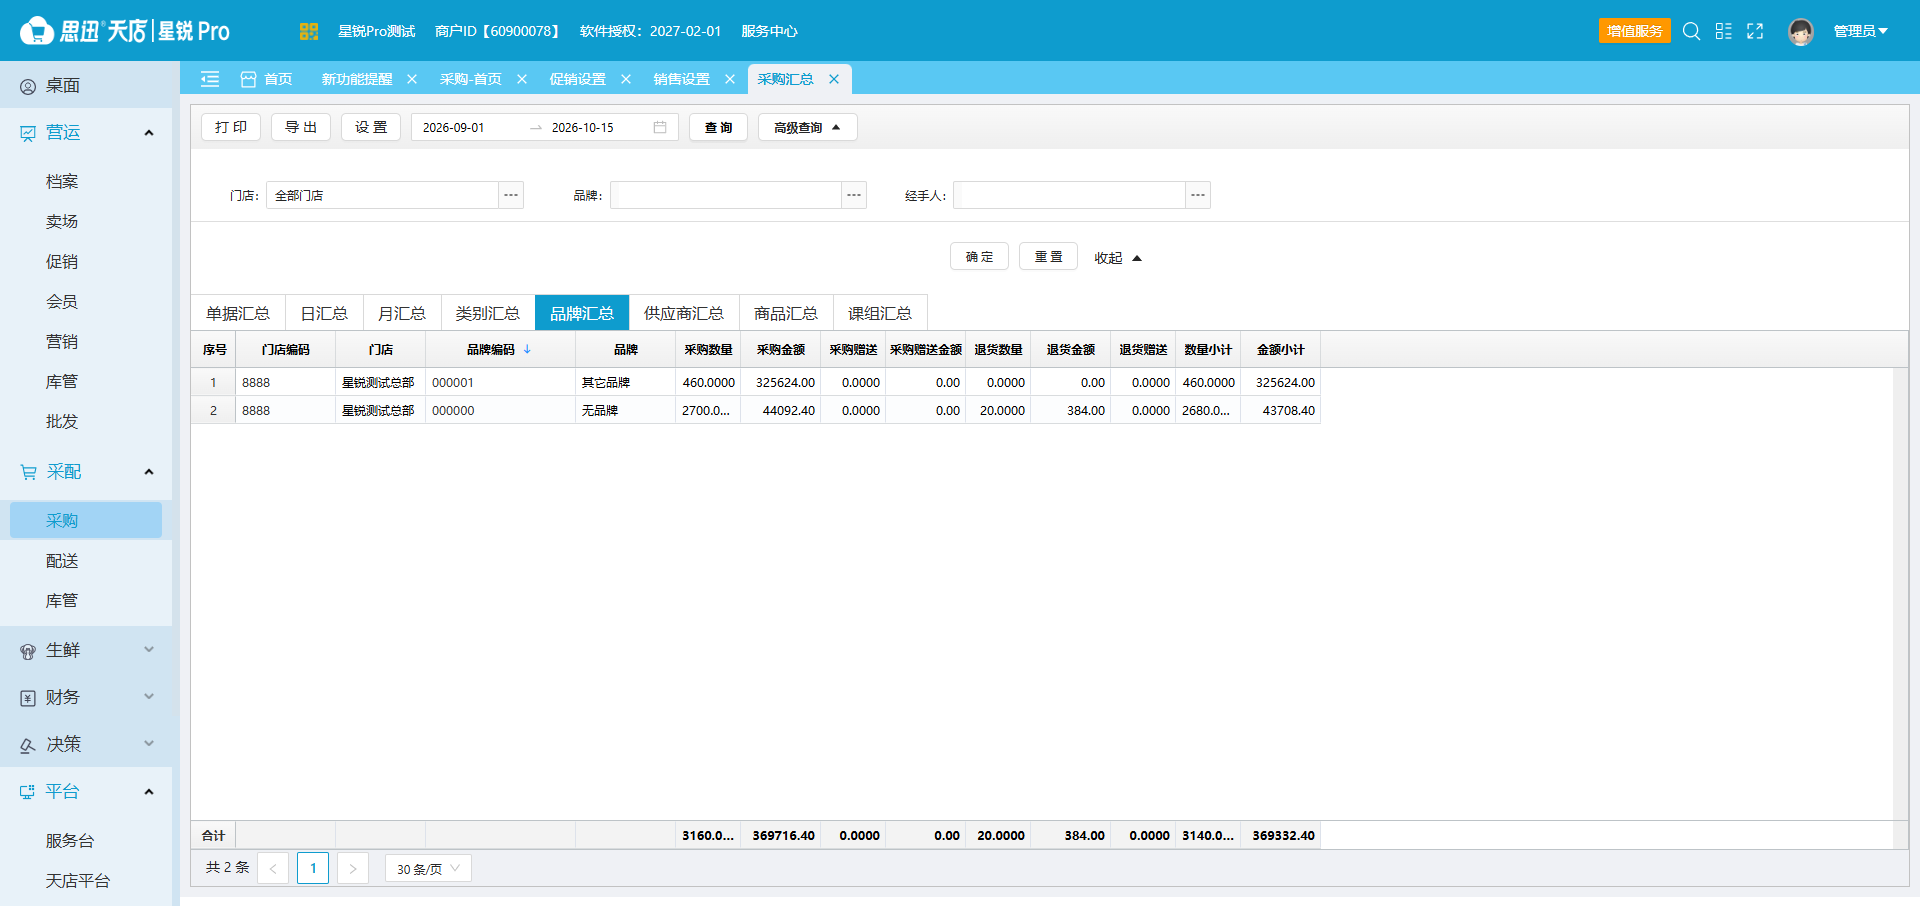
Task: Switch to the 供应商汇总 tab
Action: 684,313
